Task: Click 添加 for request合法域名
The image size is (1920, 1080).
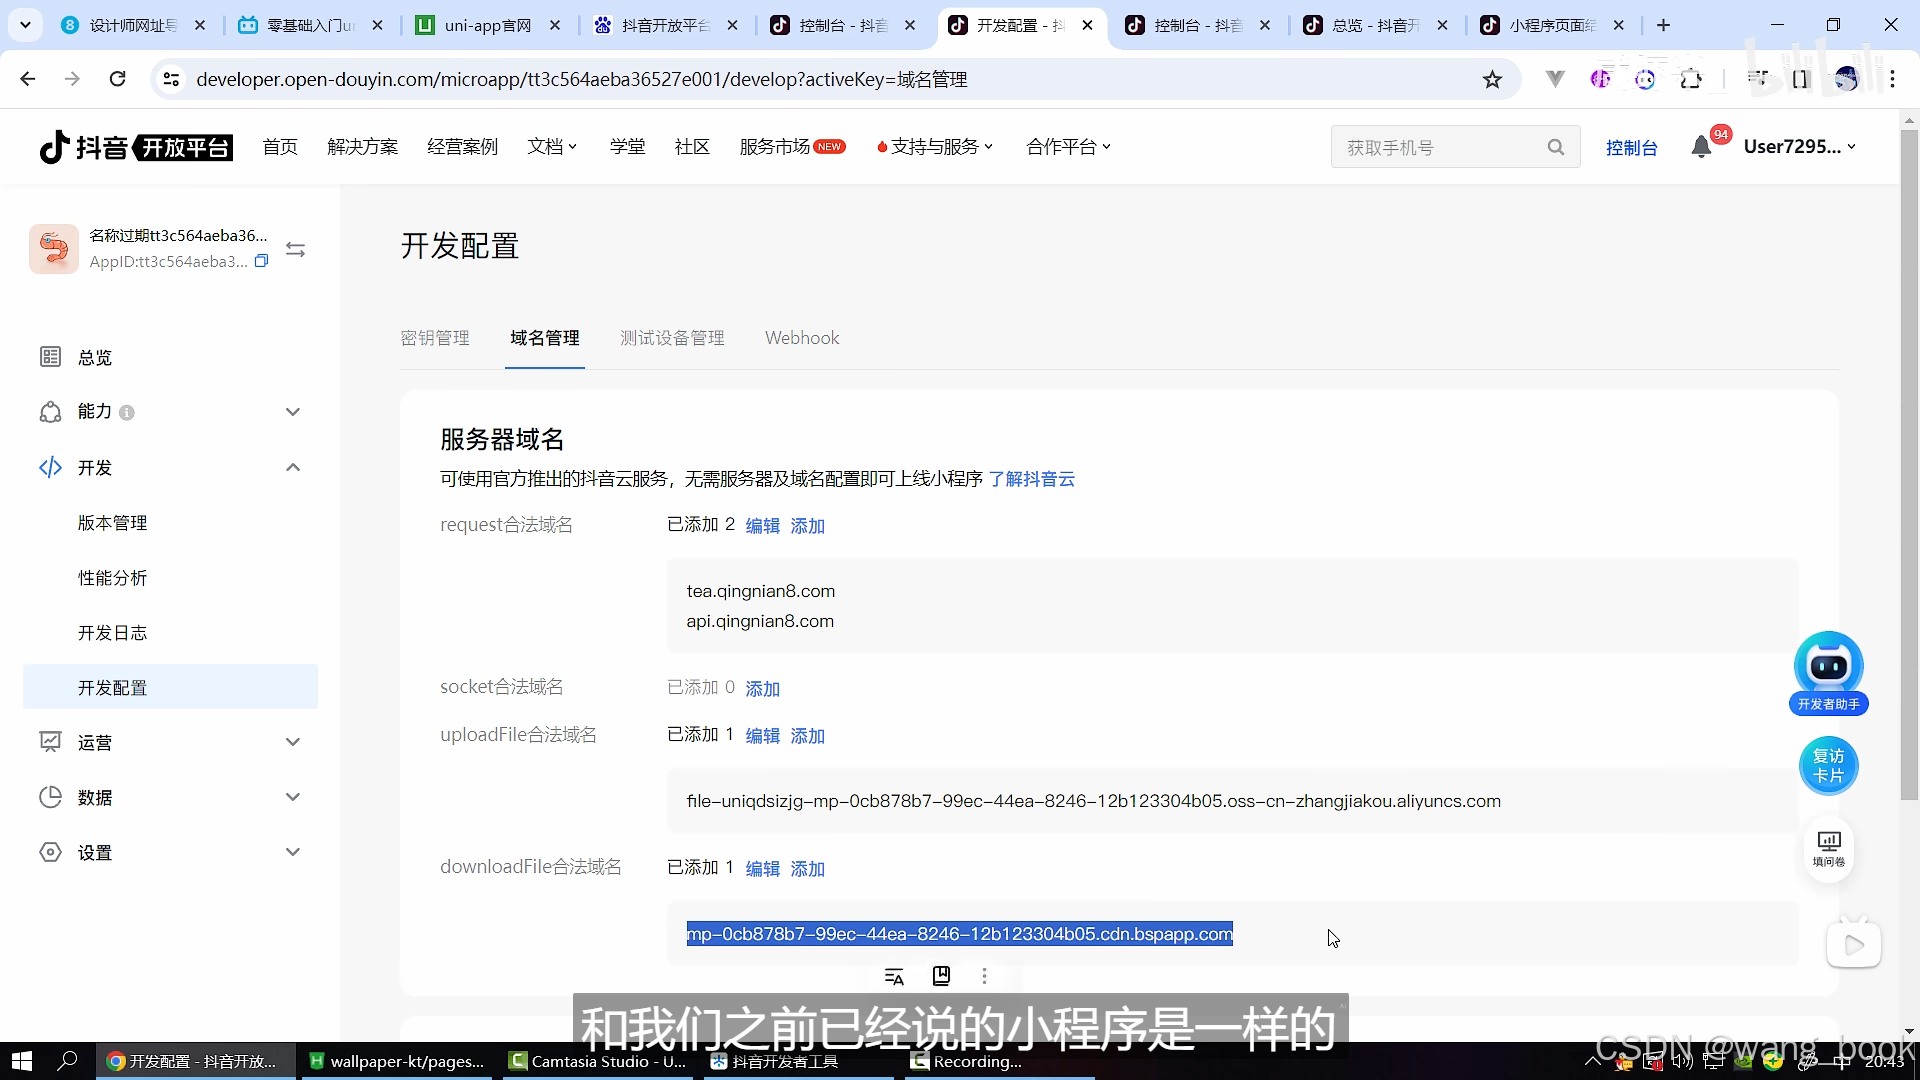Action: coord(808,526)
